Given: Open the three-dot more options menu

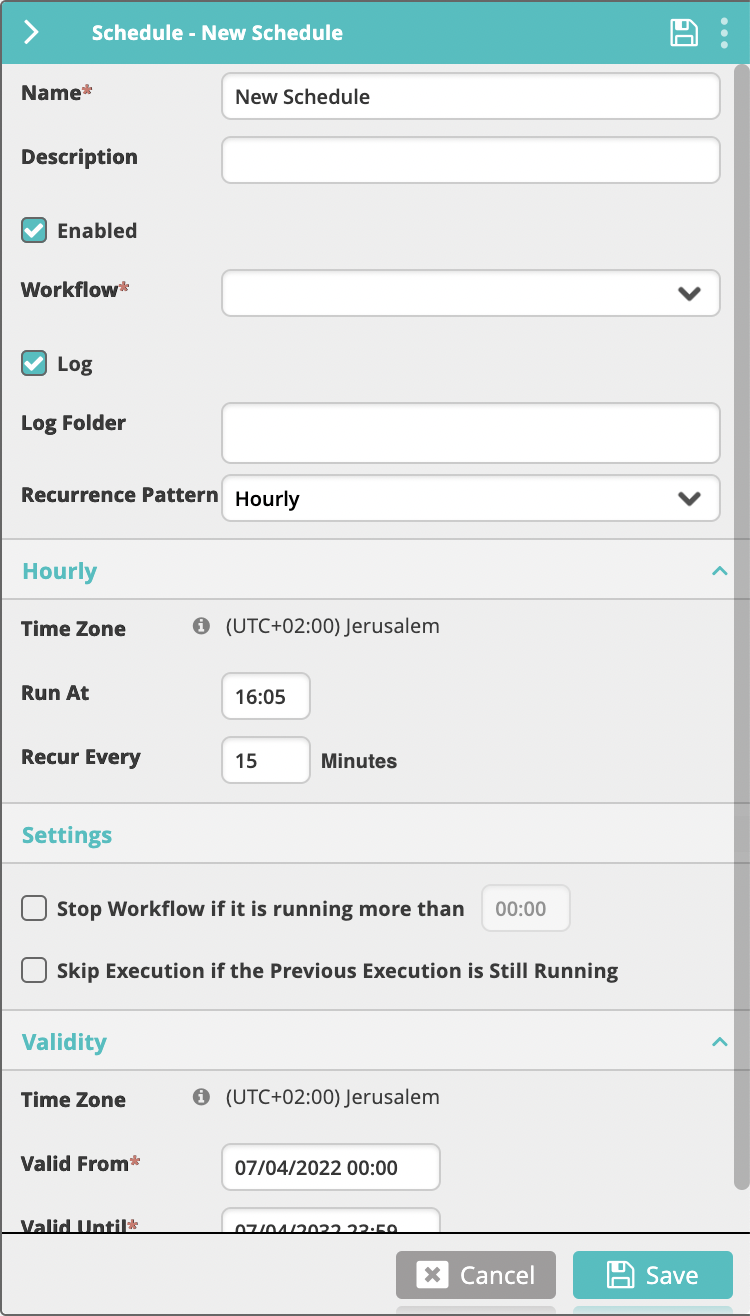Looking at the screenshot, I should tap(725, 32).
